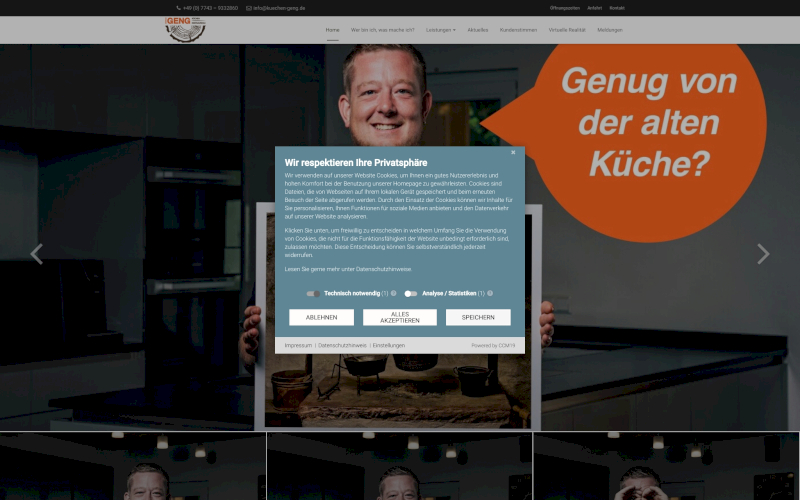Click the phone number in the top bar
Image resolution: width=800 pixels, height=500 pixels.
[210, 7]
